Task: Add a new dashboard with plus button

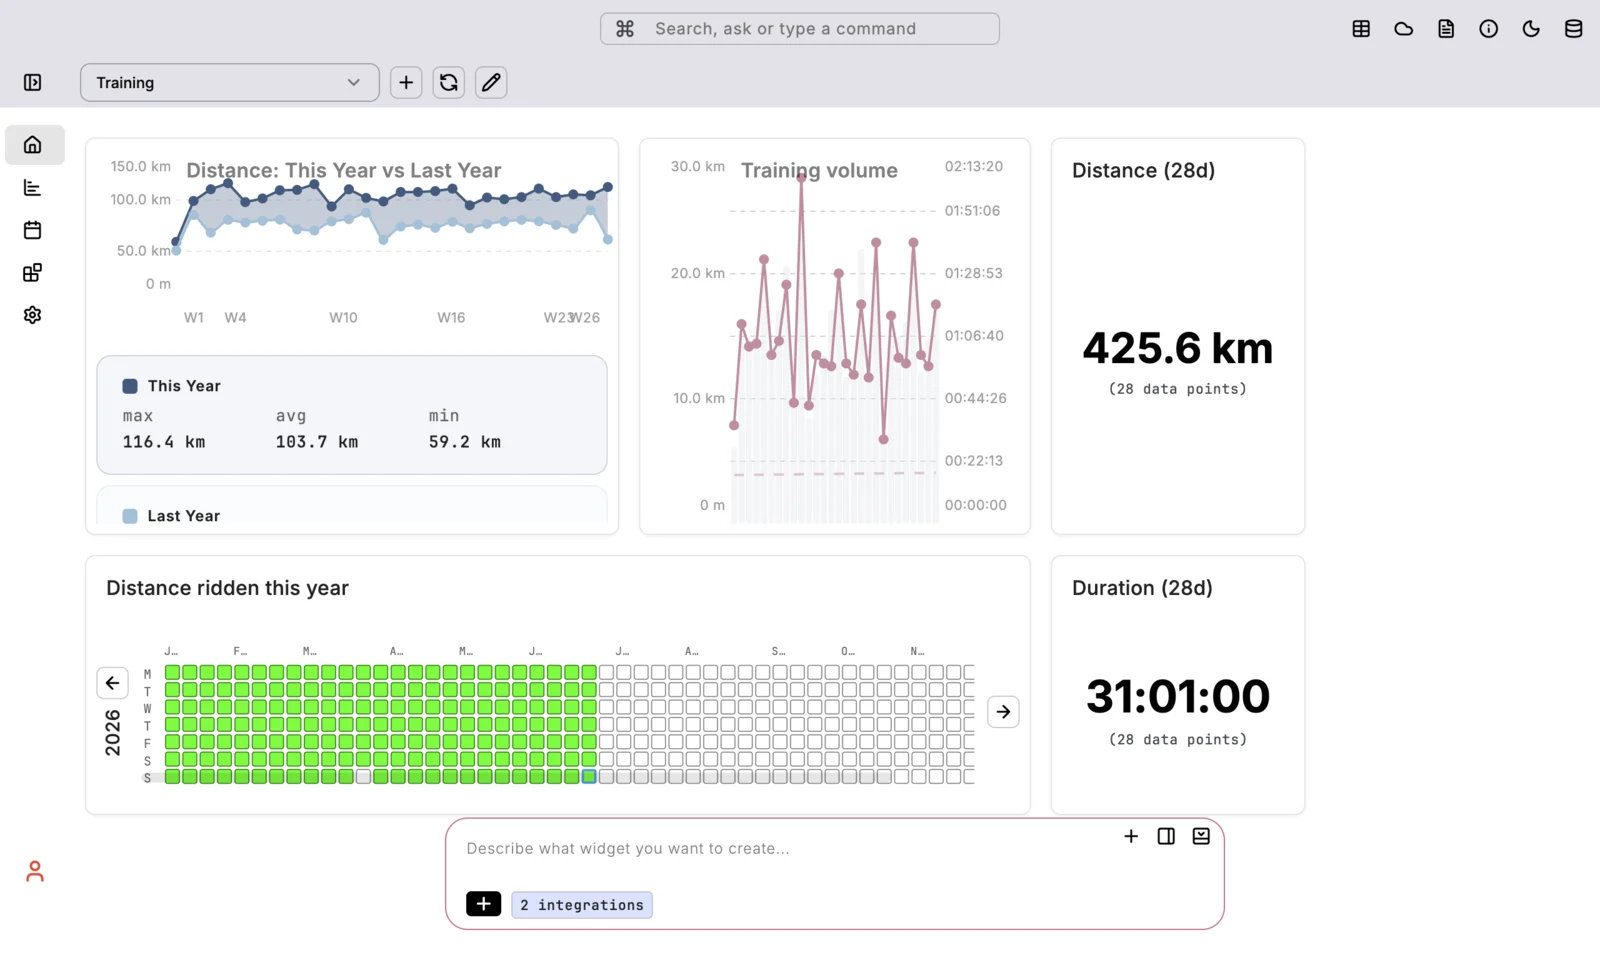Action: [x=406, y=82]
